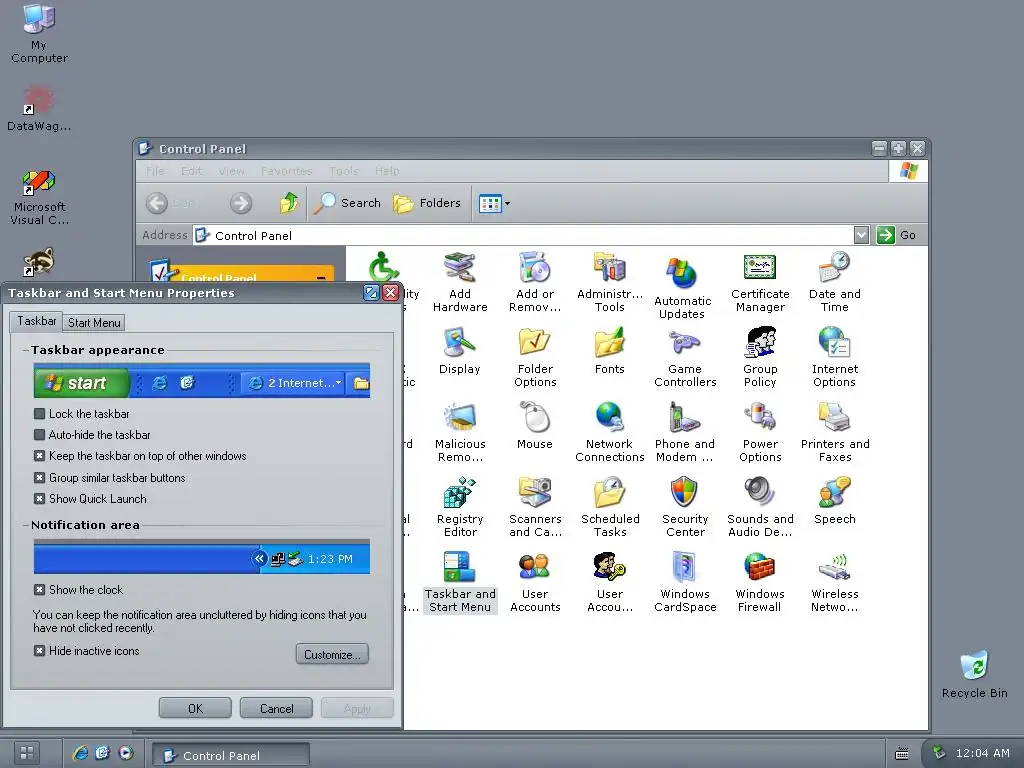Open the View menu
The width and height of the screenshot is (1024, 768).
pyautogui.click(x=231, y=171)
